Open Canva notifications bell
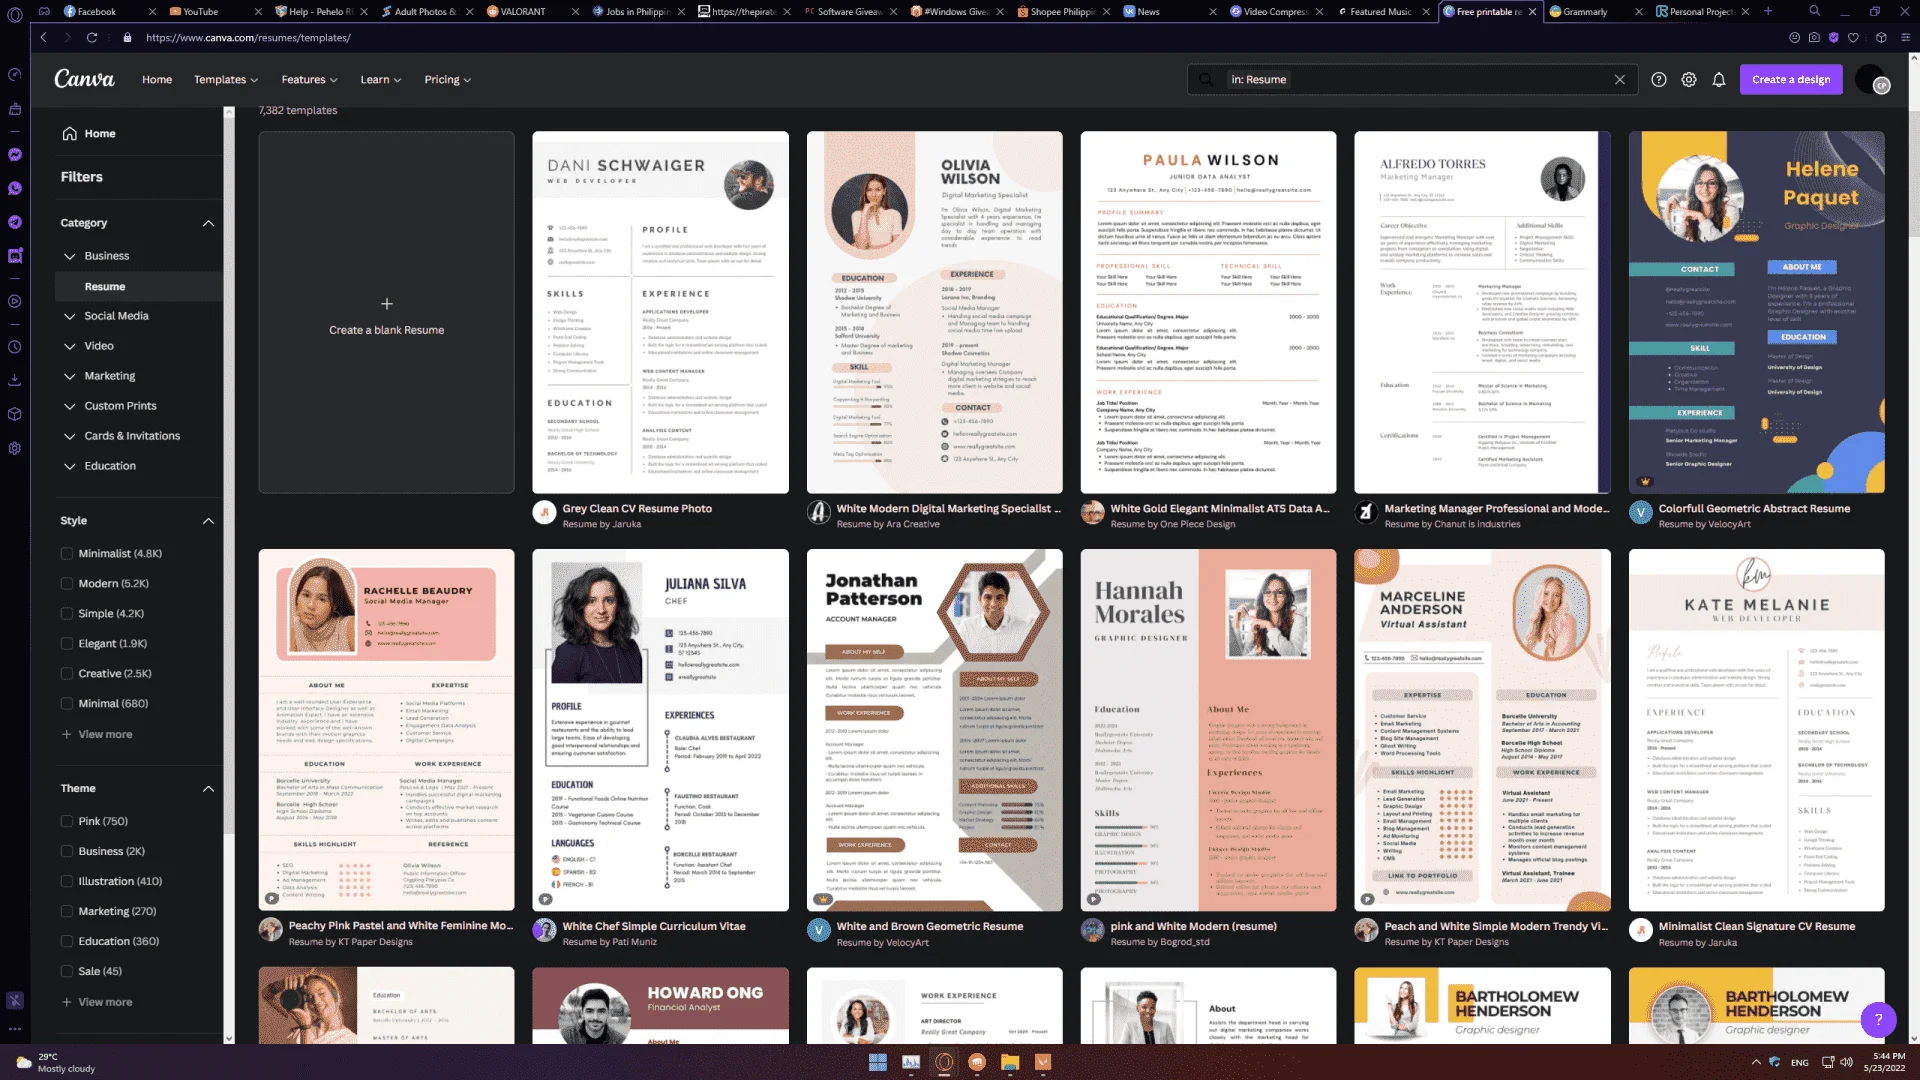Image resolution: width=1920 pixels, height=1080 pixels. [x=1719, y=80]
